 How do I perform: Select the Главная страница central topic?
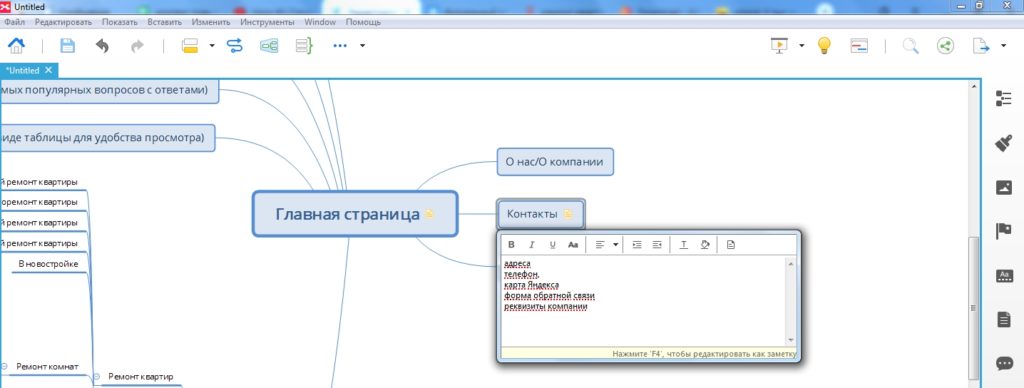[355, 214]
